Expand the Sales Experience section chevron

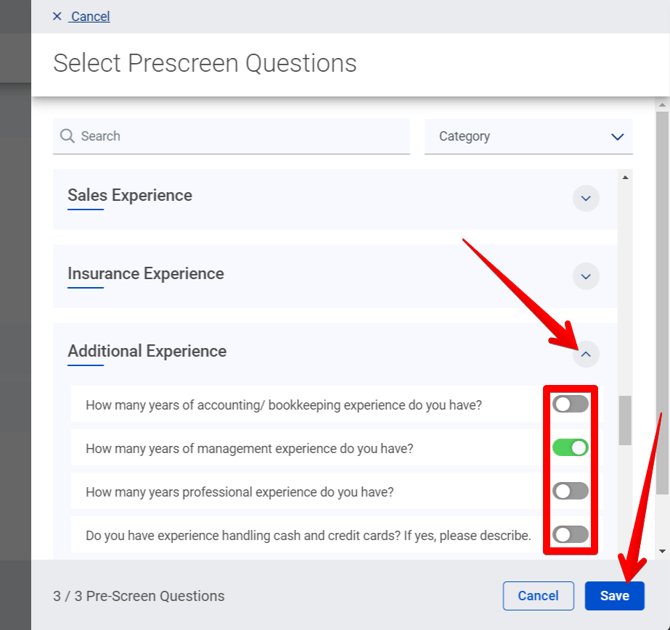click(x=586, y=198)
